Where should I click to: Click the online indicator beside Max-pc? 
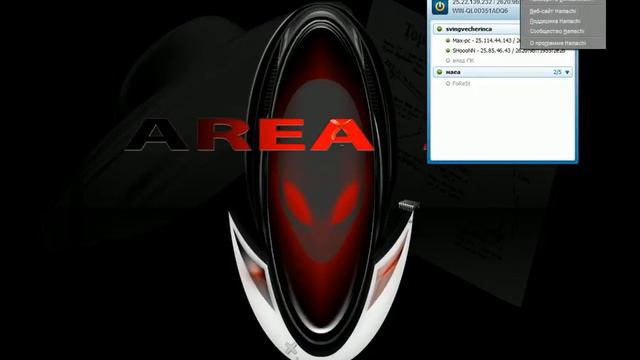point(448,40)
